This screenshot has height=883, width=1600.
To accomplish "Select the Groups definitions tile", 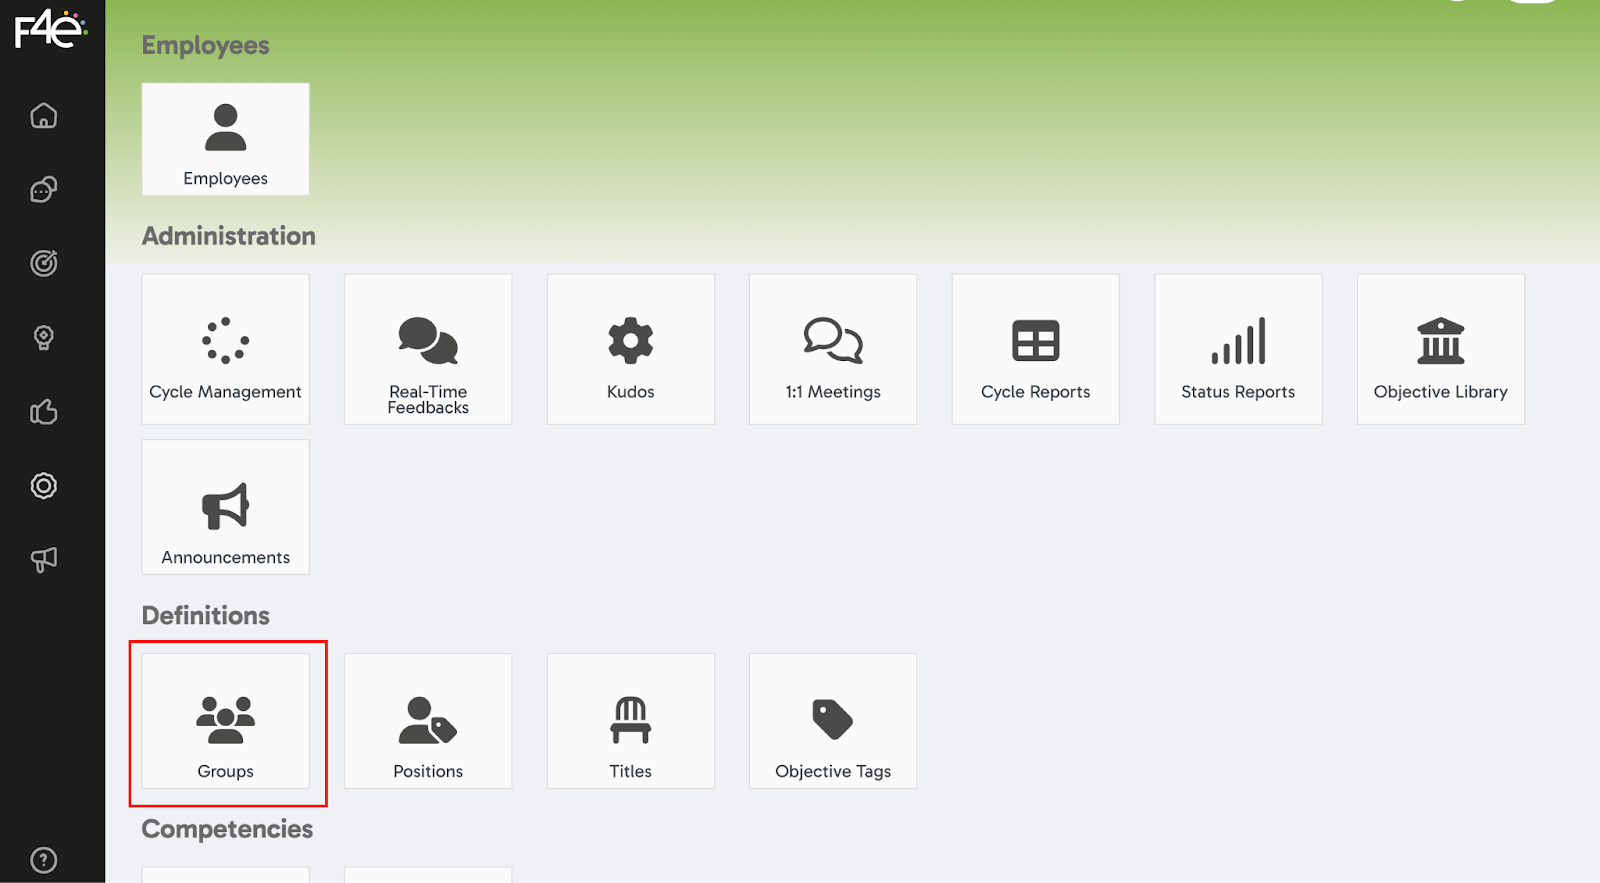I will point(226,722).
